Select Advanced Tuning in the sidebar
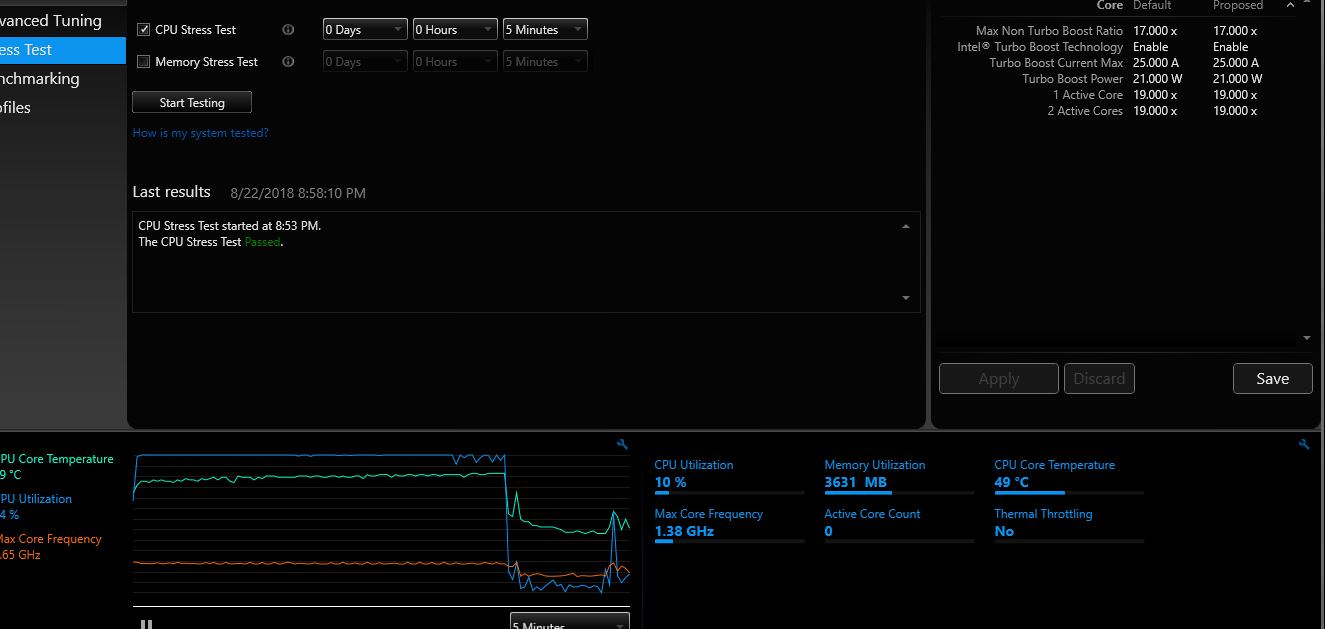Viewport: 1325px width, 629px height. pyautogui.click(x=51, y=20)
